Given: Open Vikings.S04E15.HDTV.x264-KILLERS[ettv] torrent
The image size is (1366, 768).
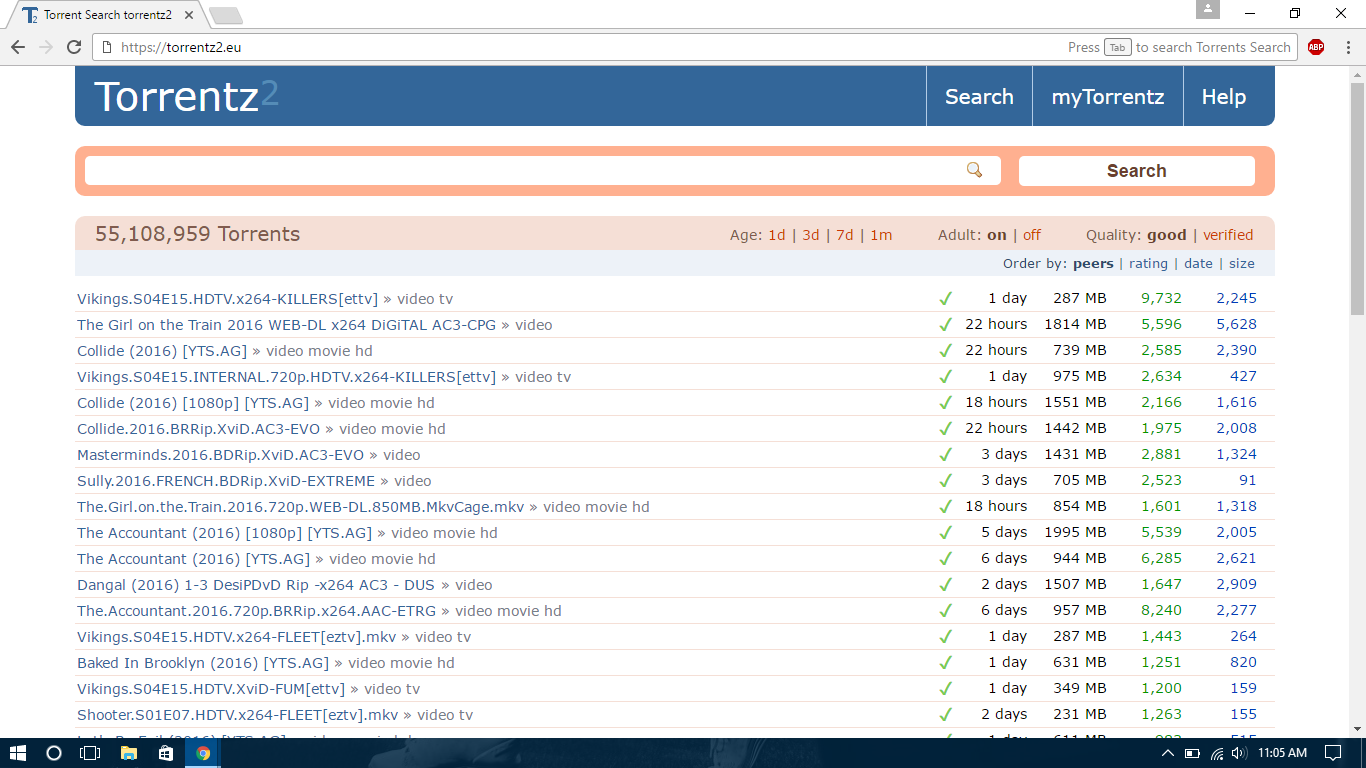Looking at the screenshot, I should coord(228,299).
